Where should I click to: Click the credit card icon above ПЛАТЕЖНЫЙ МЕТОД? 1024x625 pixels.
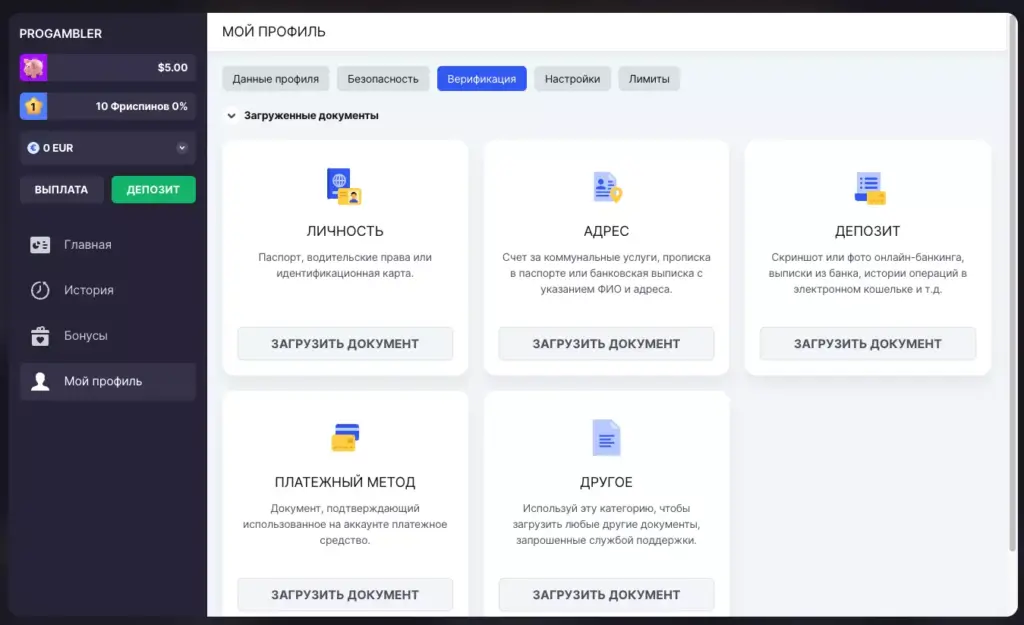[x=344, y=437]
